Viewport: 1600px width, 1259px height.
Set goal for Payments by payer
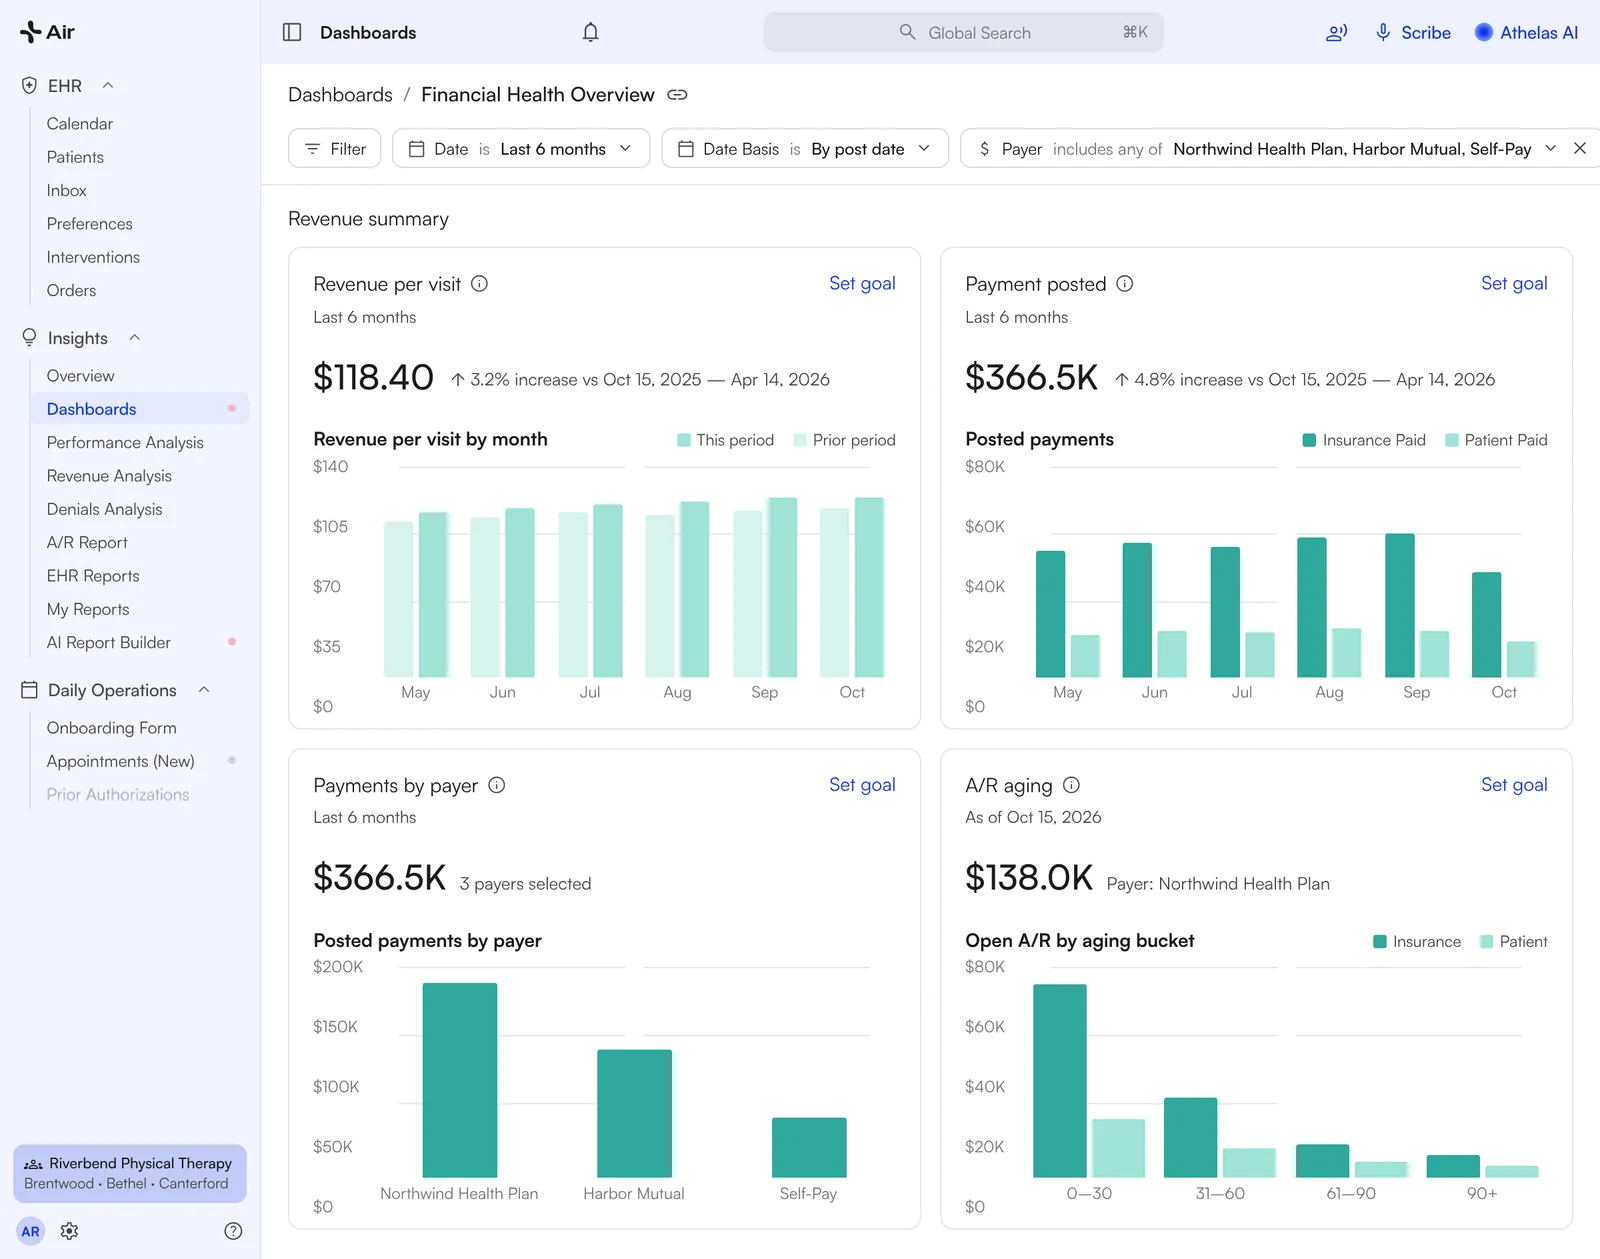pyautogui.click(x=862, y=785)
